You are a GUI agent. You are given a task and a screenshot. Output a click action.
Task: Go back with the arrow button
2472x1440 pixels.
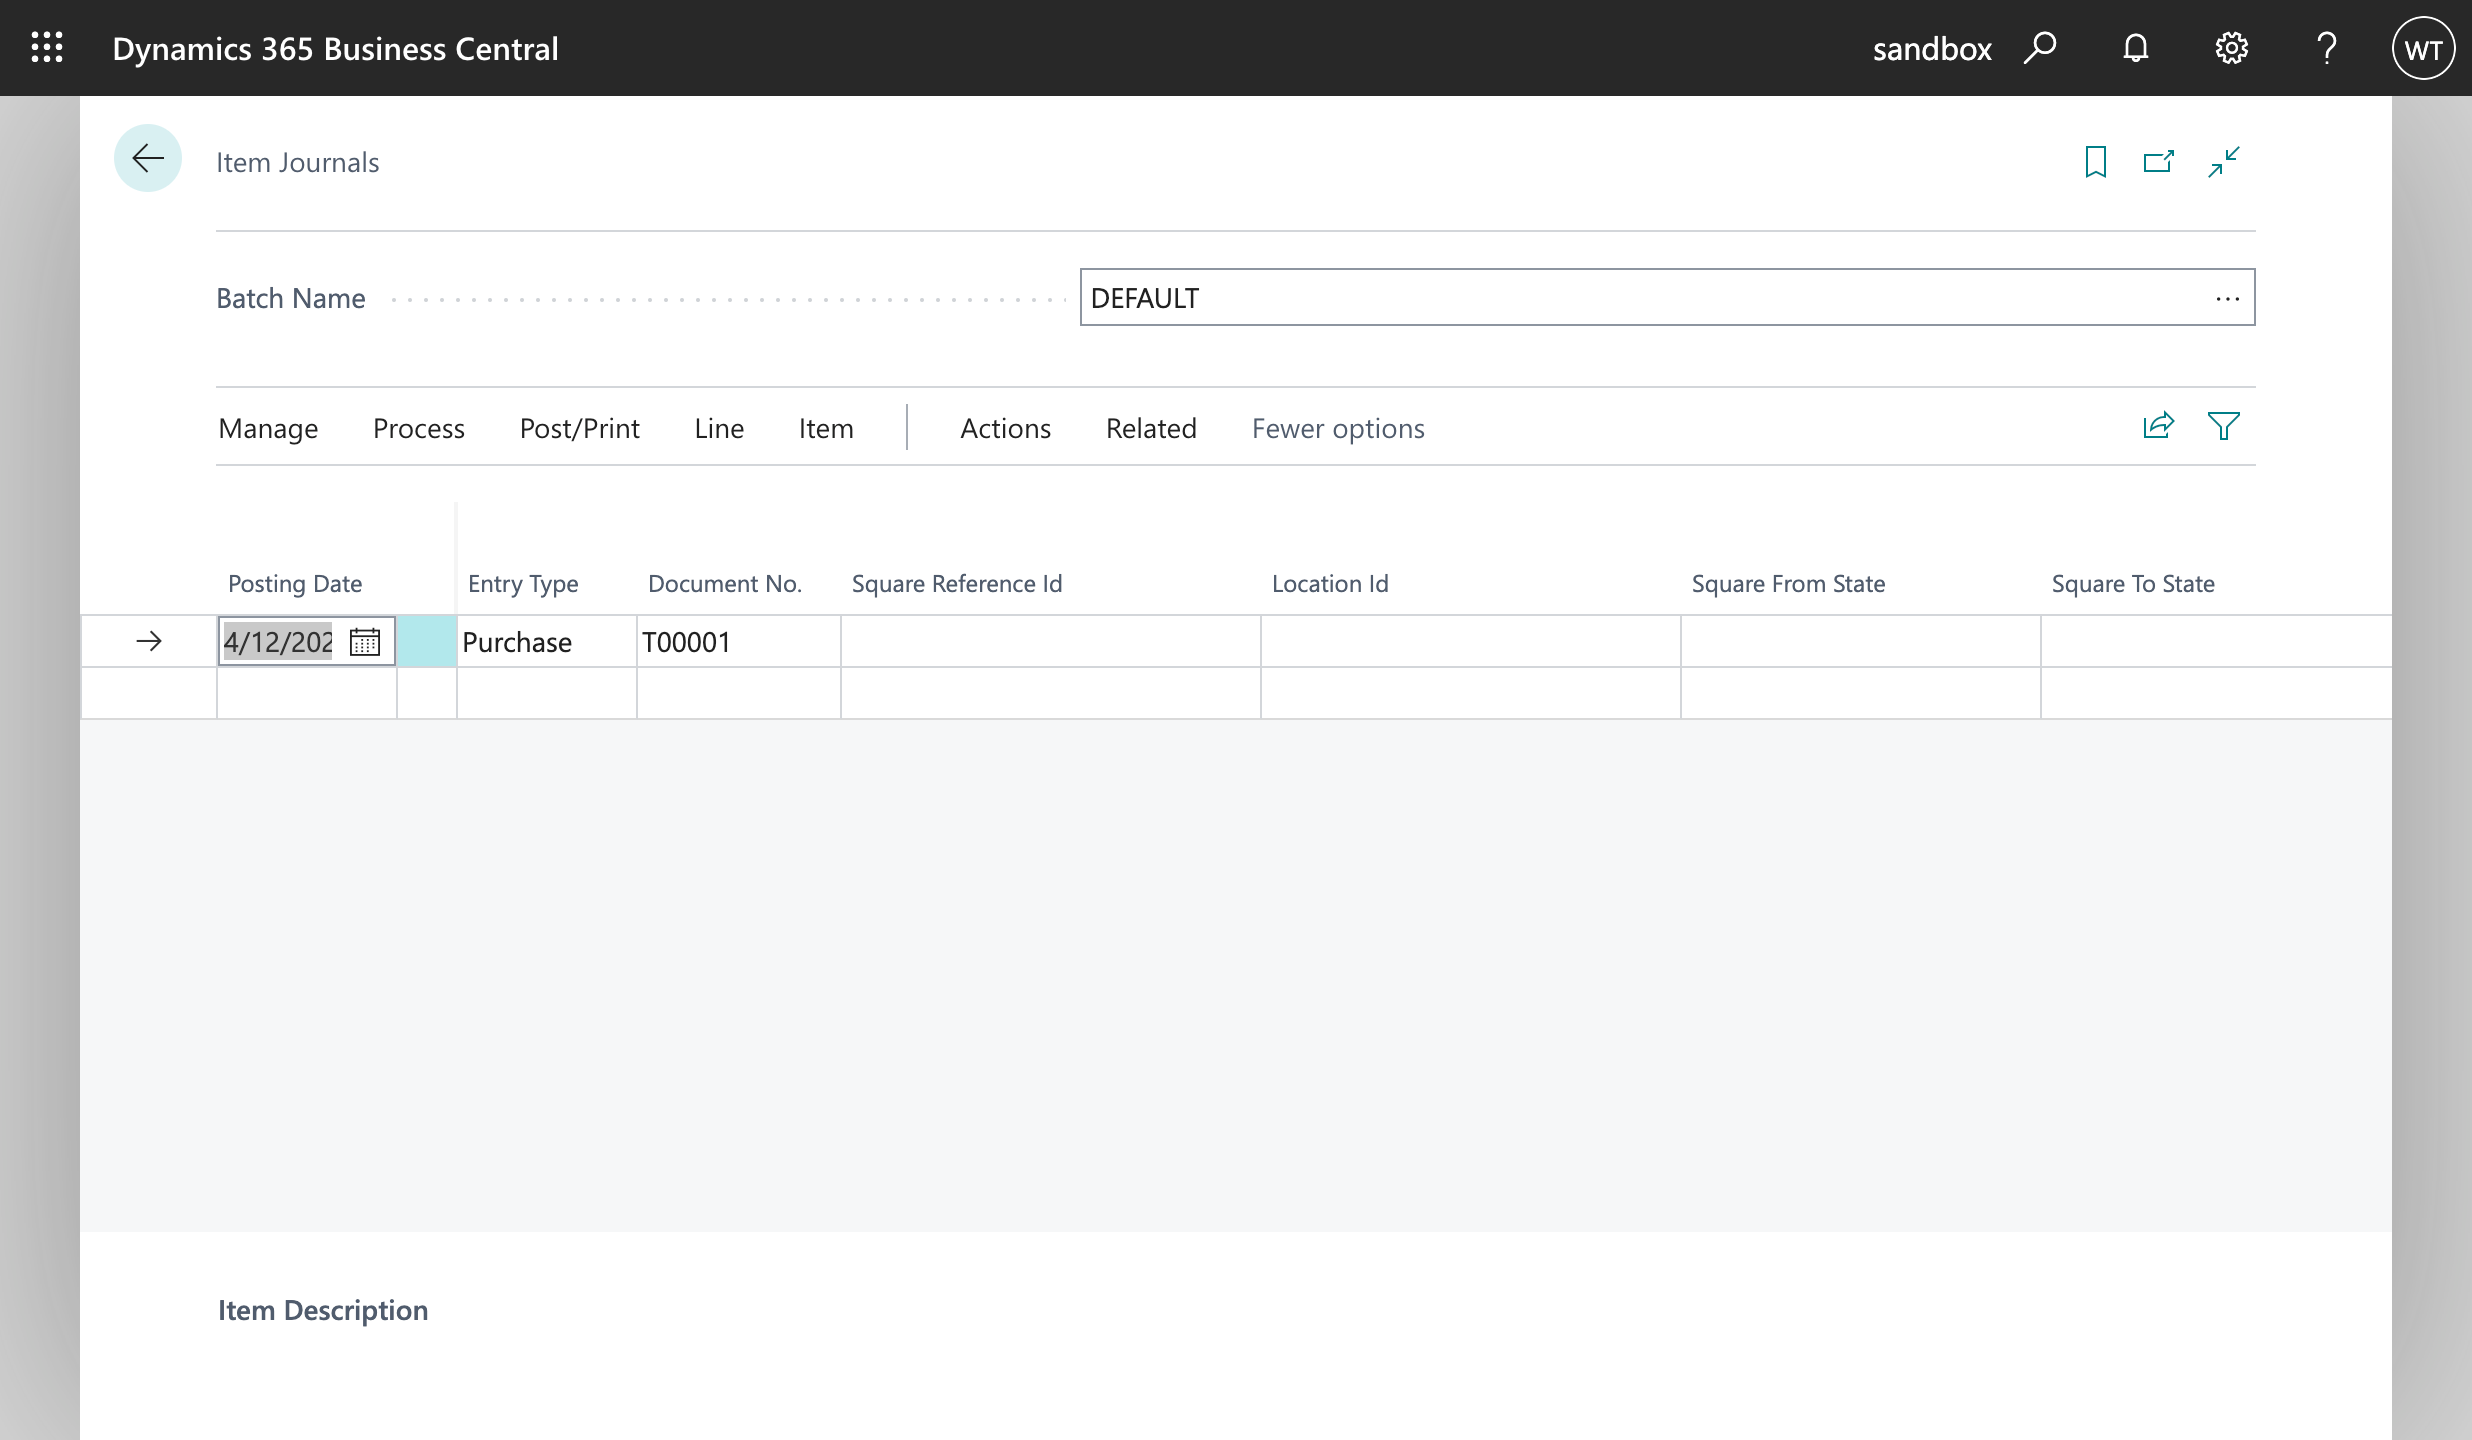[x=148, y=158]
